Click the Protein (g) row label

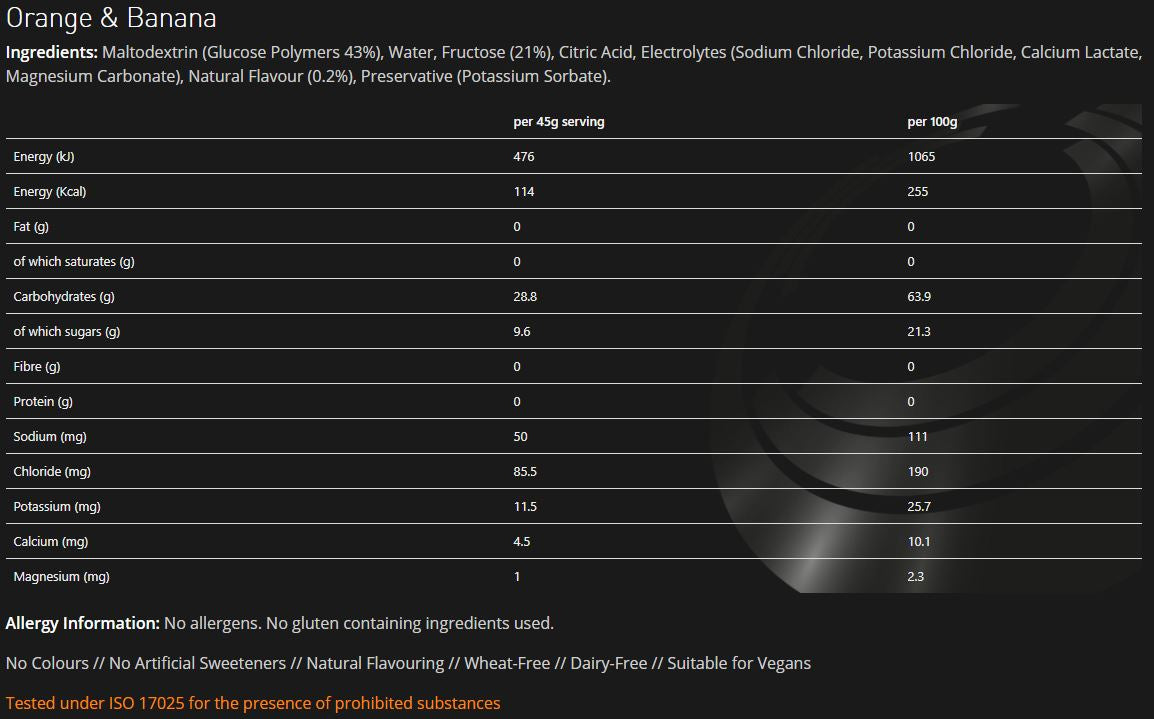pyautogui.click(x=43, y=402)
